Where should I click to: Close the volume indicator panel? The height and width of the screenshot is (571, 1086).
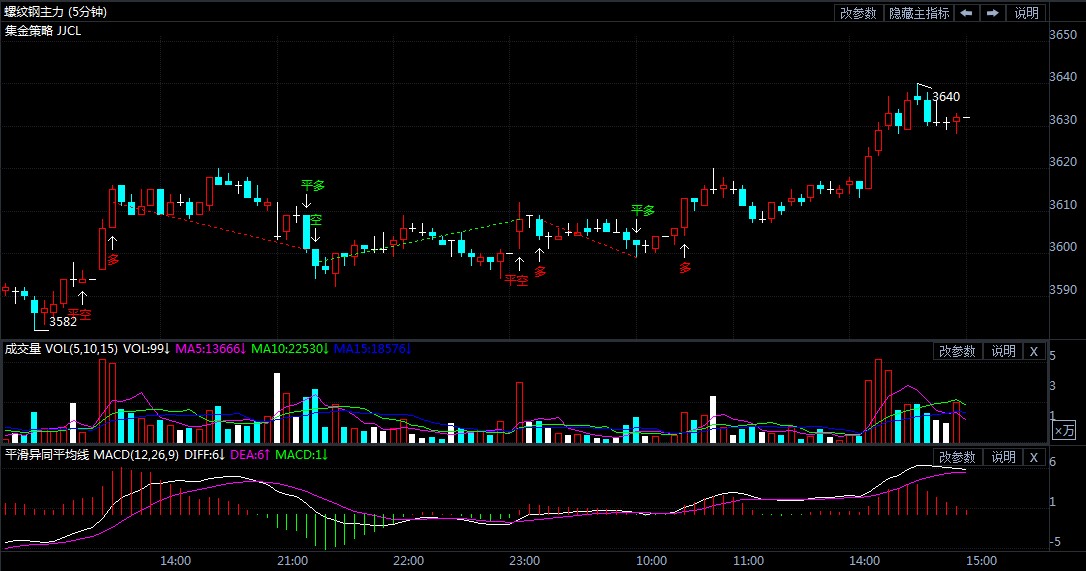pos(1035,351)
